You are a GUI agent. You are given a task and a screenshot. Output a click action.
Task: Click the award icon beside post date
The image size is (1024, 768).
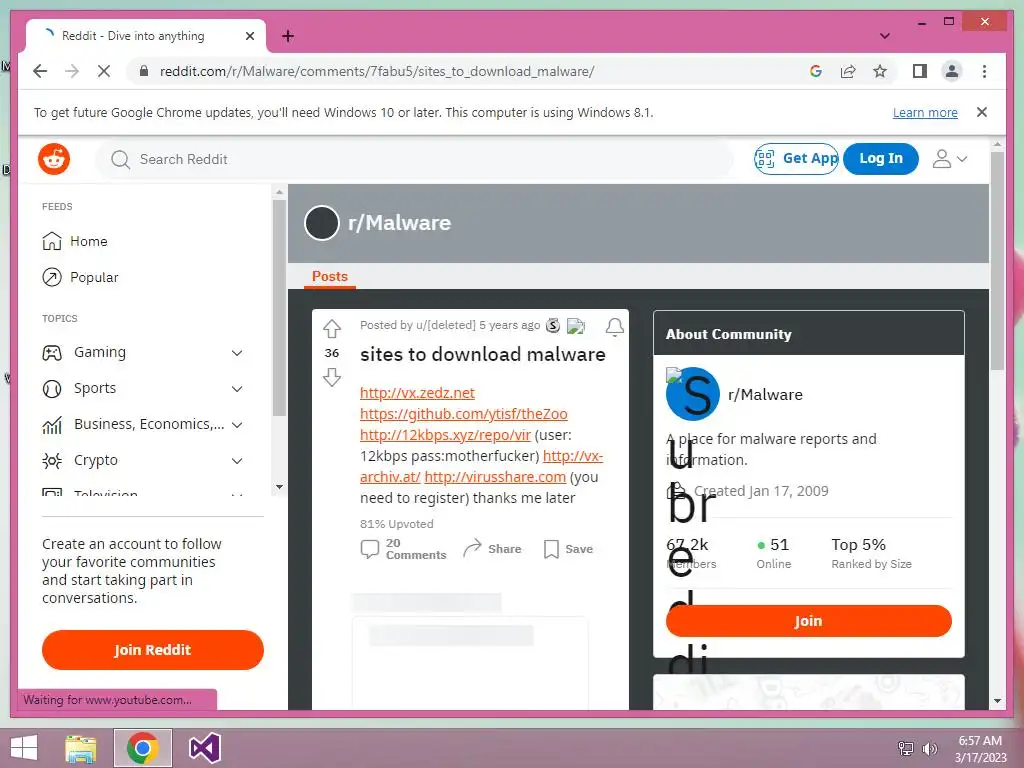pyautogui.click(x=552, y=325)
